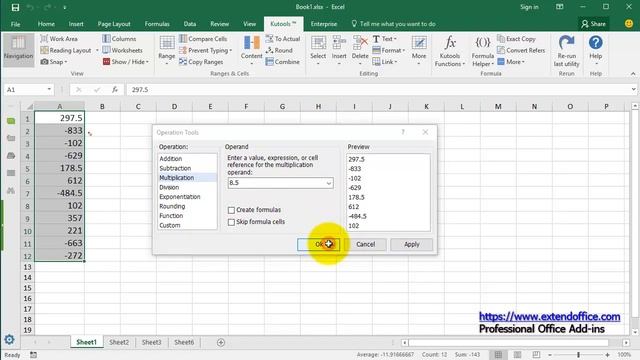Click Exact Copy tool

(516, 39)
